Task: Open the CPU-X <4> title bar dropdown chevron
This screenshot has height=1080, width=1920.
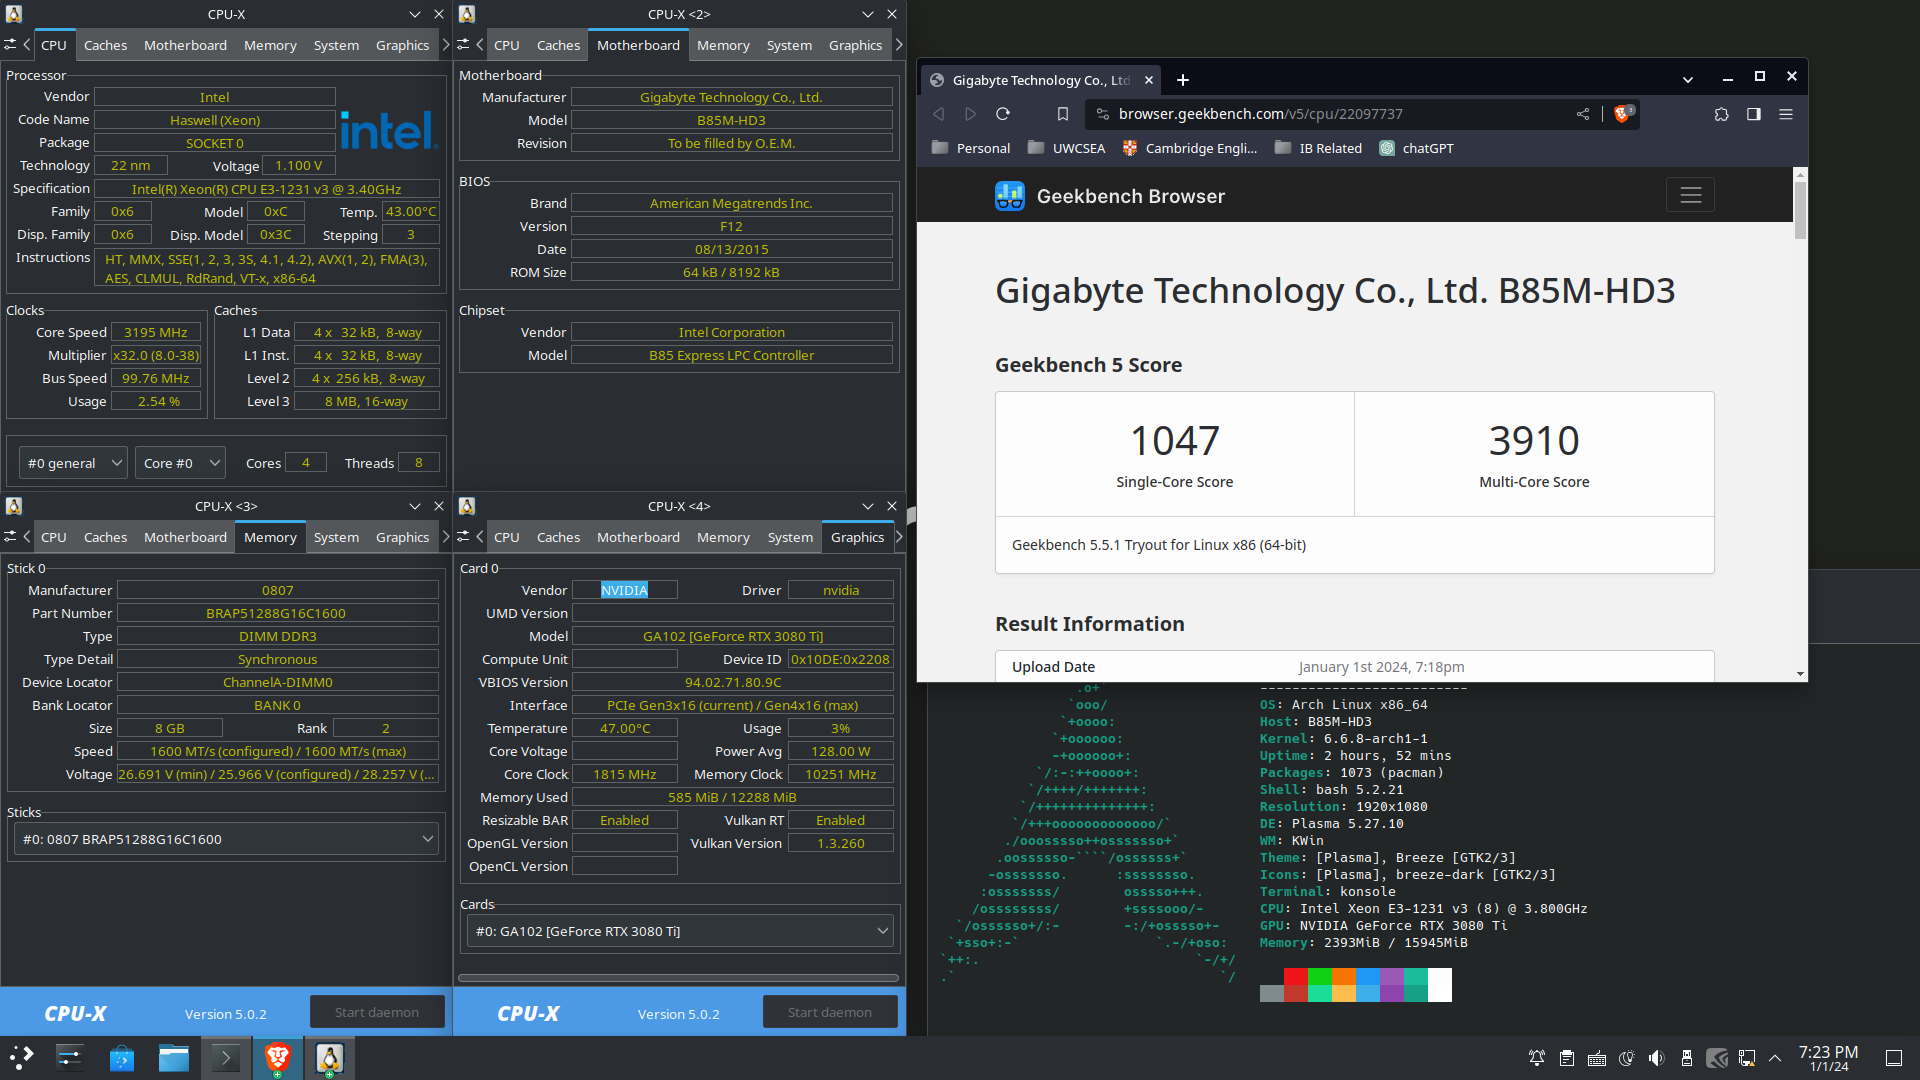Action: [868, 506]
